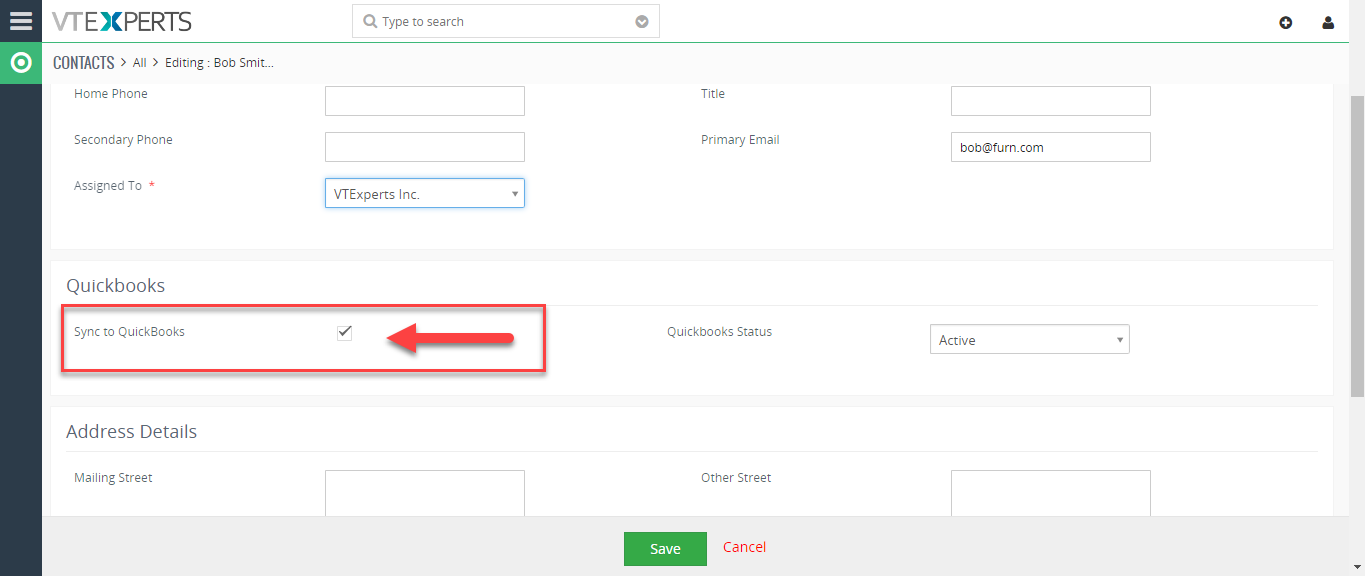
Task: Focus the Home Phone input field
Action: point(425,101)
